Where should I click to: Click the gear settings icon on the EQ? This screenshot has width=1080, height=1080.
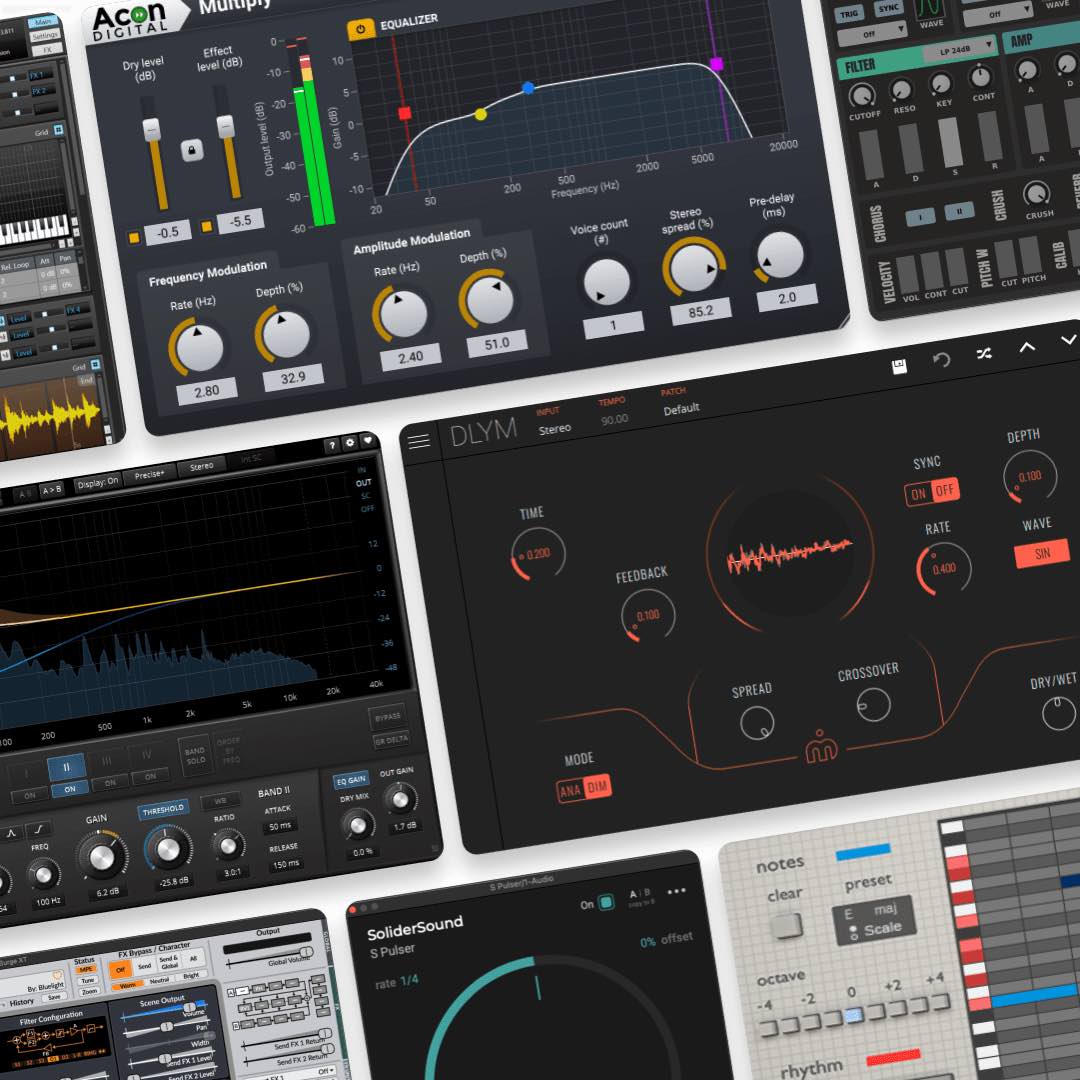tap(350, 444)
